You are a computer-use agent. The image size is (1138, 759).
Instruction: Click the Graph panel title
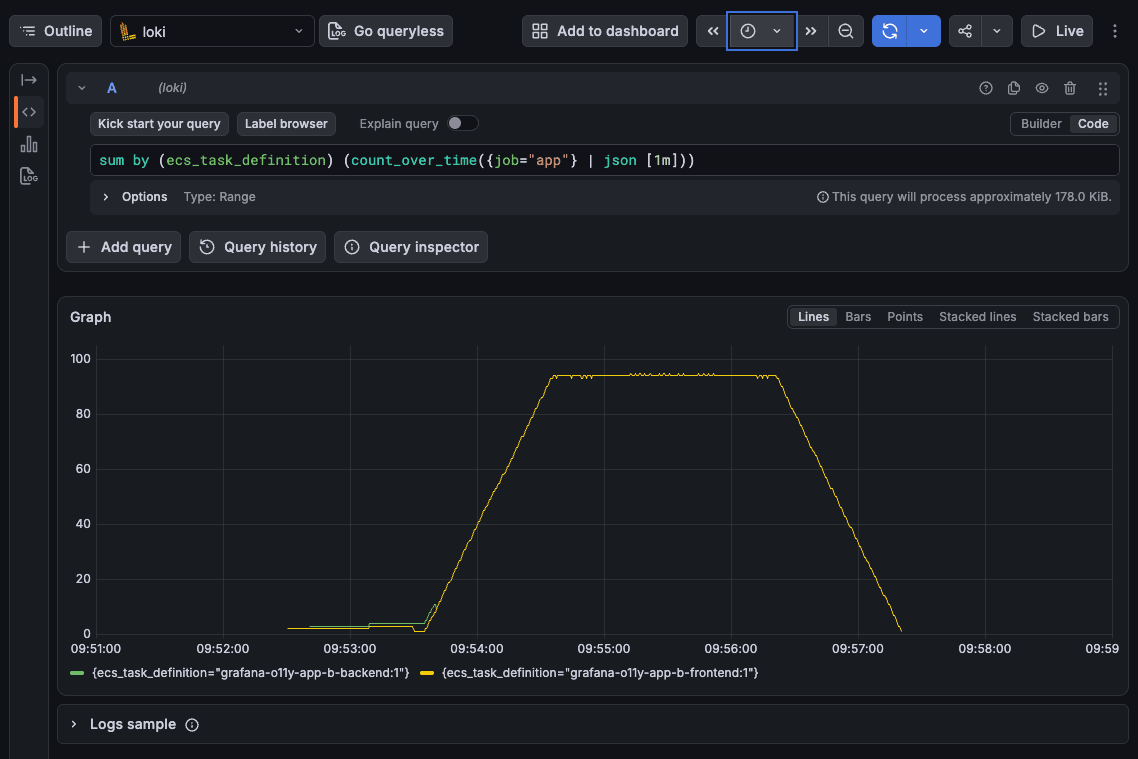pos(91,317)
